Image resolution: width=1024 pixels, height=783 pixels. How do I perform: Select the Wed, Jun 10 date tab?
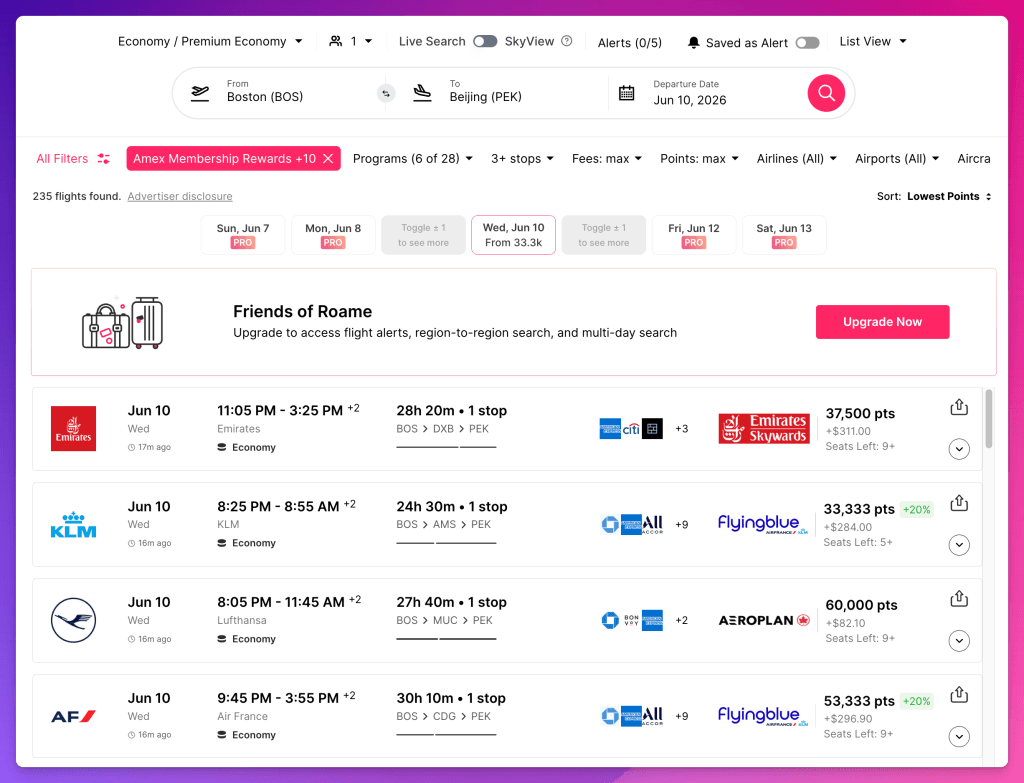(513, 235)
